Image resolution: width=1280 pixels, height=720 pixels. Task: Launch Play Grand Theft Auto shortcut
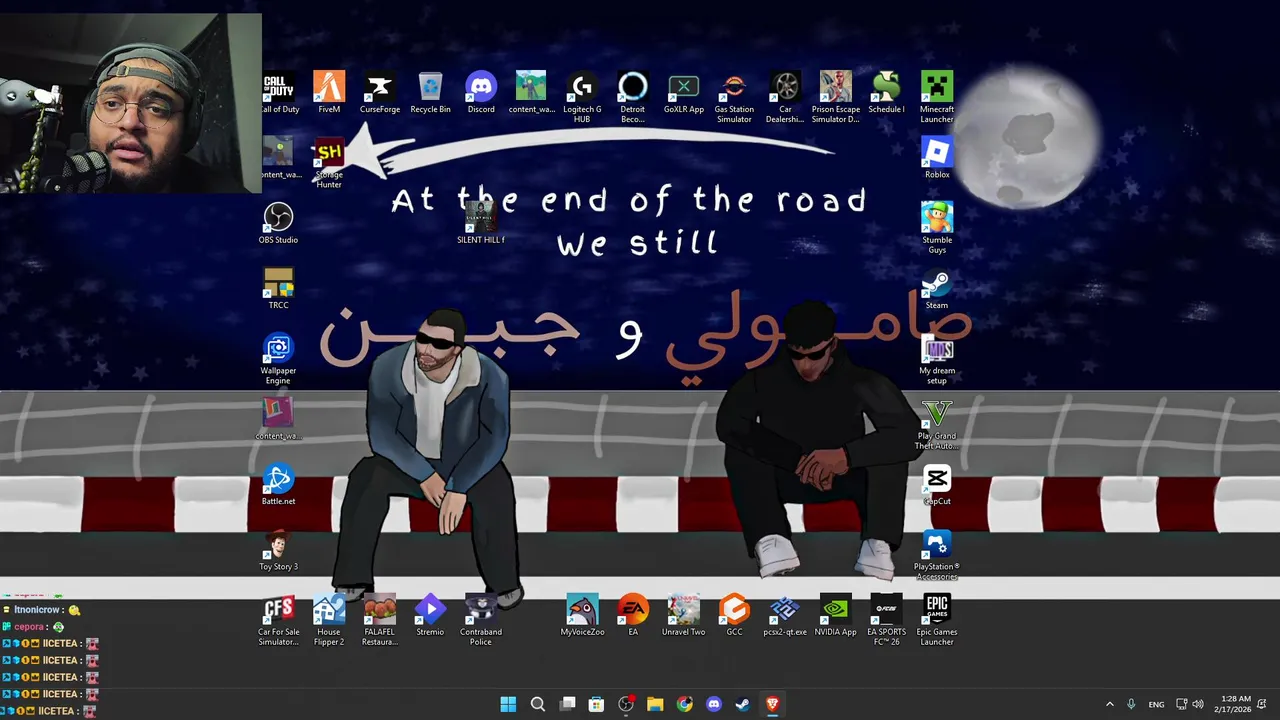tap(937, 424)
